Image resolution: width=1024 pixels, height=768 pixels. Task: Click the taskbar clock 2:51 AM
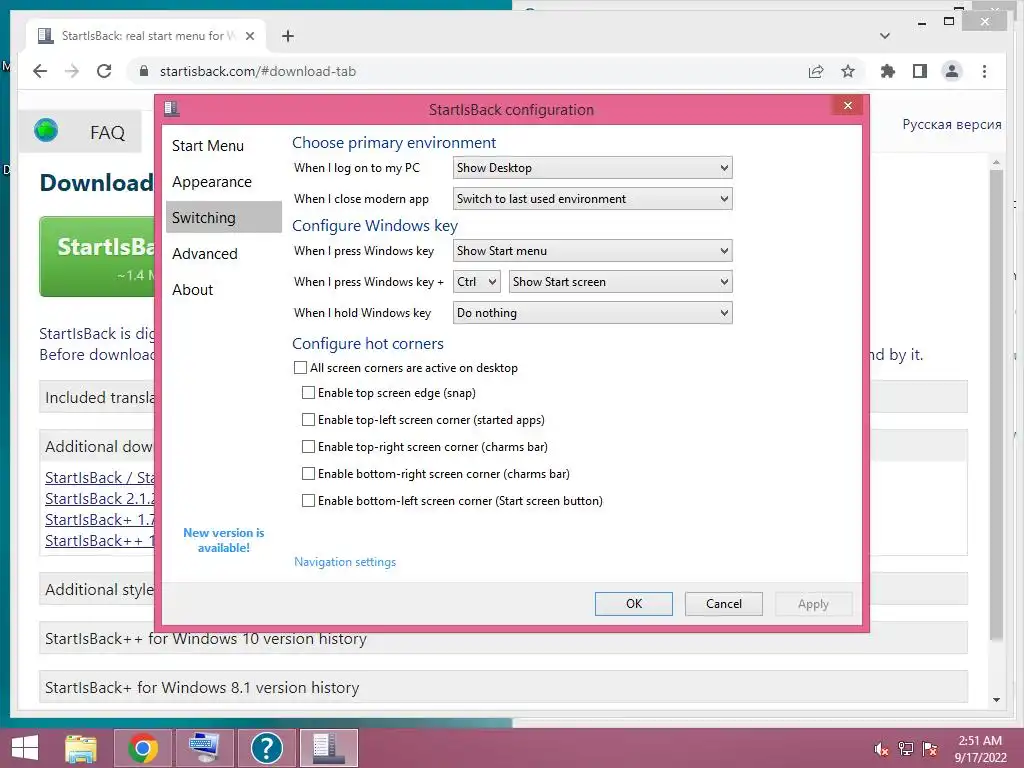[x=980, y=748]
